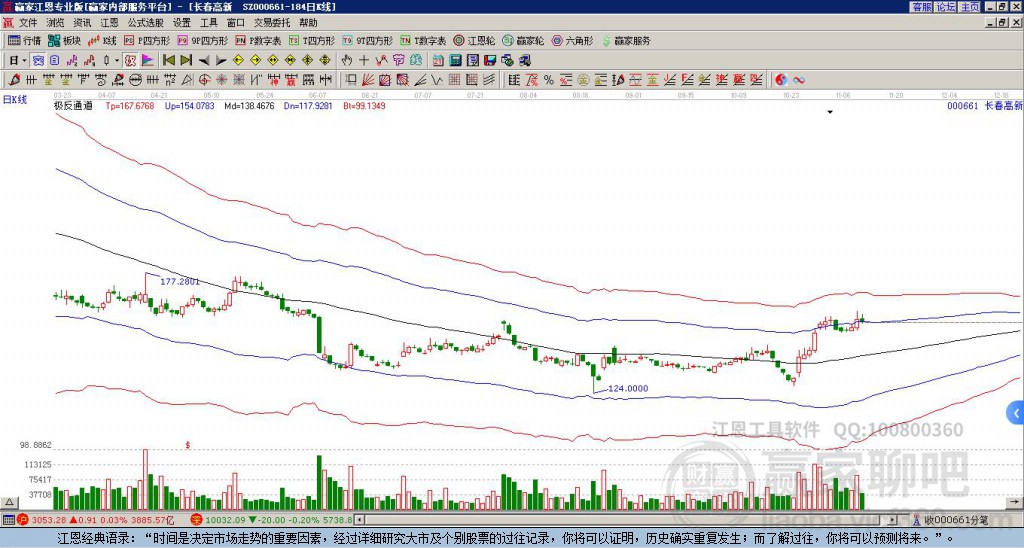Viewport: 1024px width, 548px height.
Task: Click the 极反通道 indicator name
Action: coord(73,106)
